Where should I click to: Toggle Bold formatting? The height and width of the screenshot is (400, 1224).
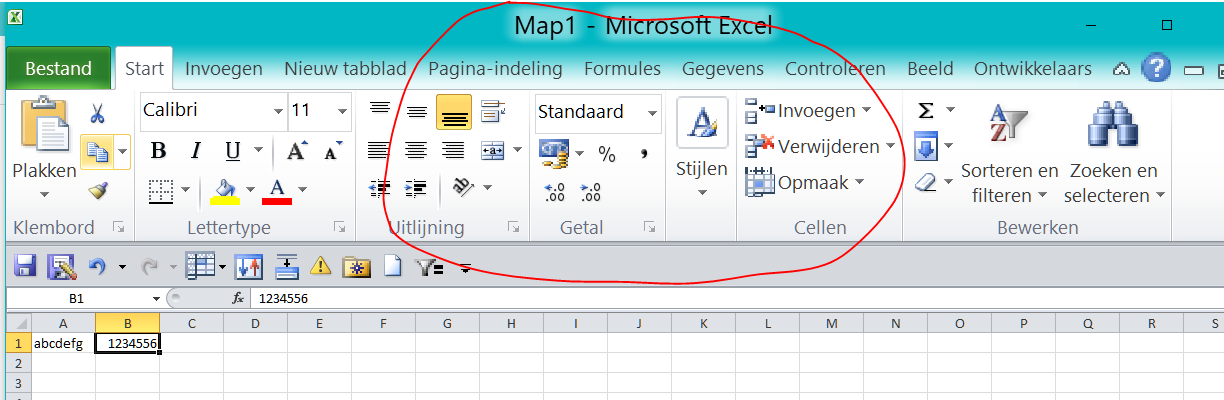[x=158, y=151]
